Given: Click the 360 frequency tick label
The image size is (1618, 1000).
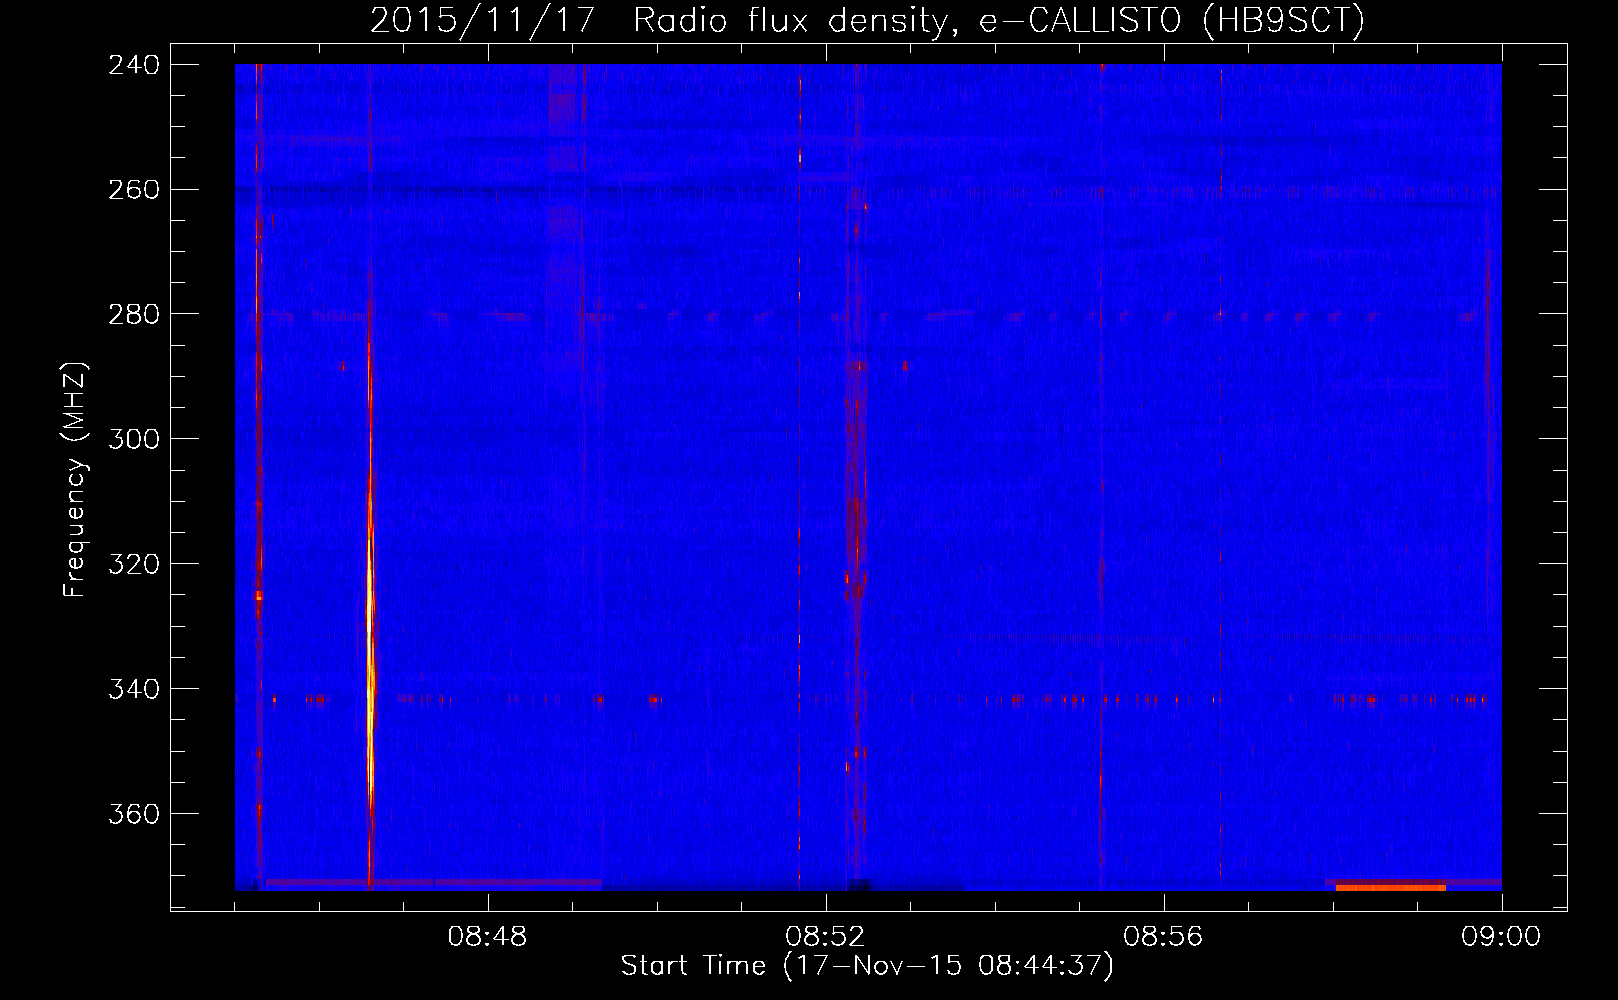Looking at the screenshot, I should click(134, 814).
